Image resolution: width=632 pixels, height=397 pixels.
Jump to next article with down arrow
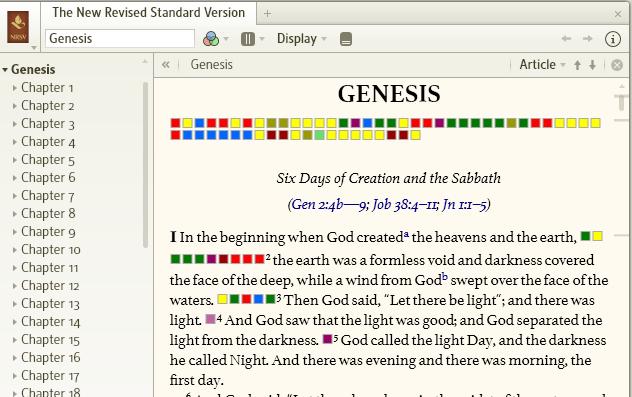(x=592, y=65)
